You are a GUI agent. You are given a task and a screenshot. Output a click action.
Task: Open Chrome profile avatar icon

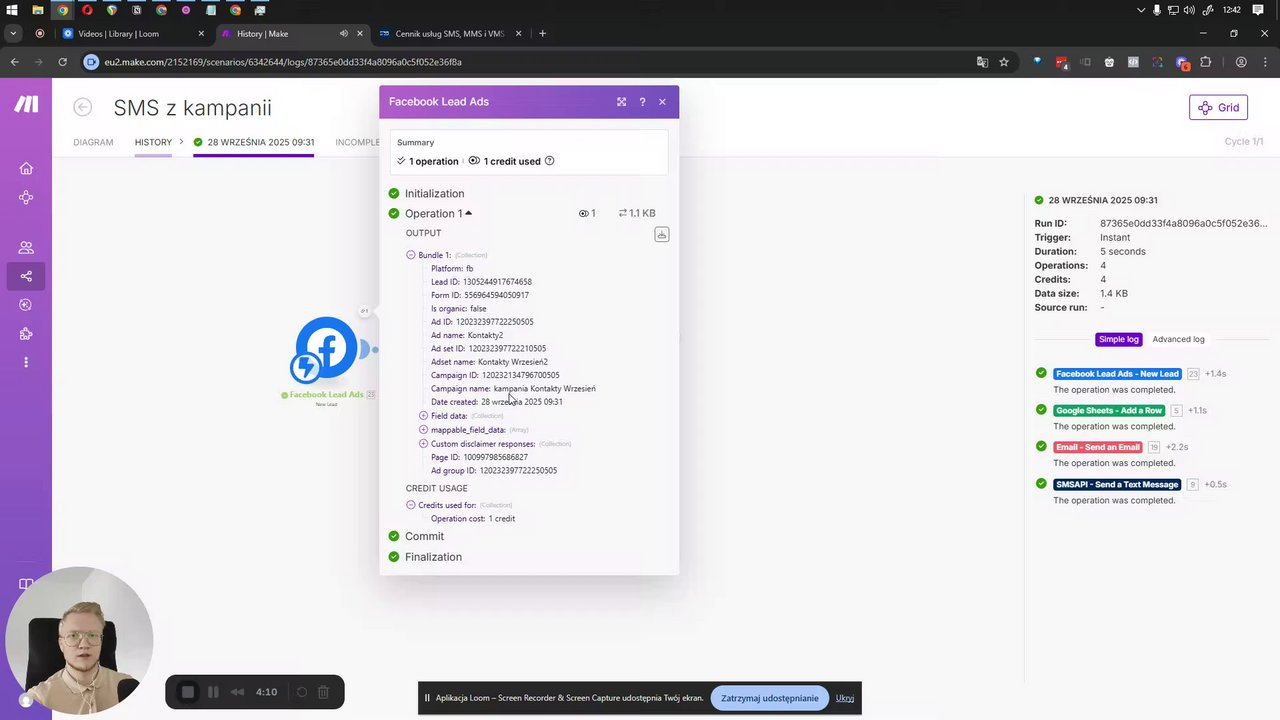1241,62
